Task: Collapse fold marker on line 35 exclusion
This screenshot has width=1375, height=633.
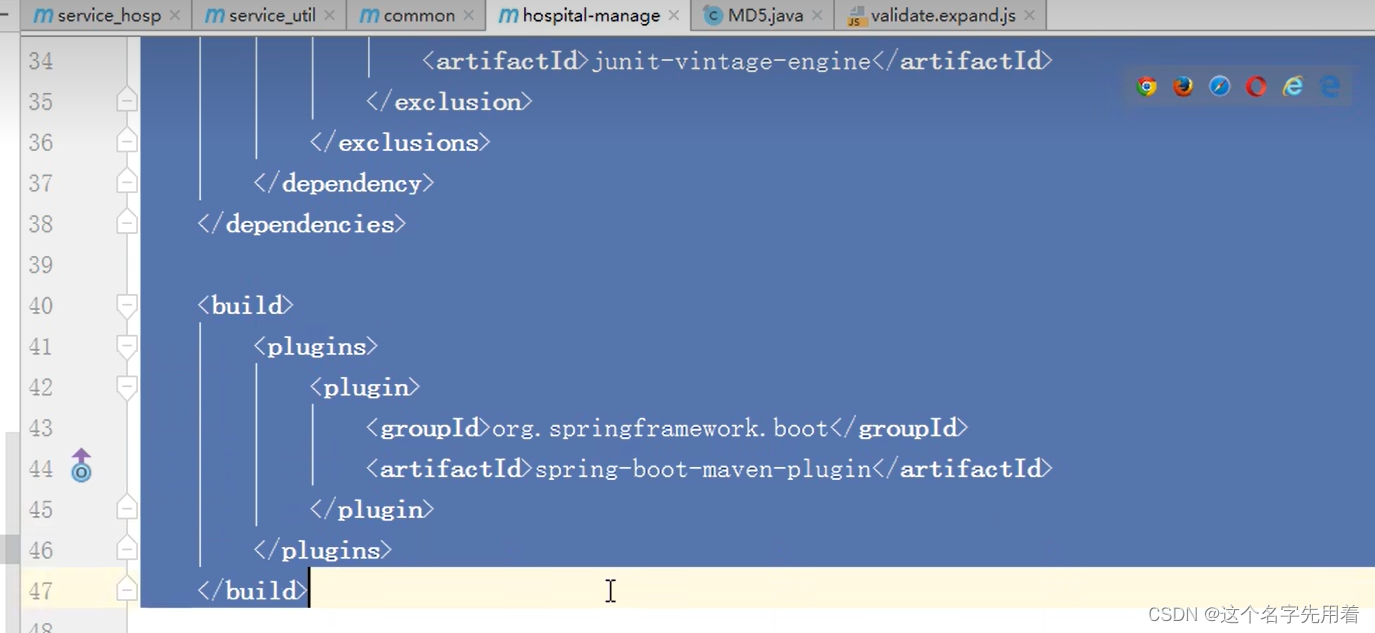Action: coord(126,101)
